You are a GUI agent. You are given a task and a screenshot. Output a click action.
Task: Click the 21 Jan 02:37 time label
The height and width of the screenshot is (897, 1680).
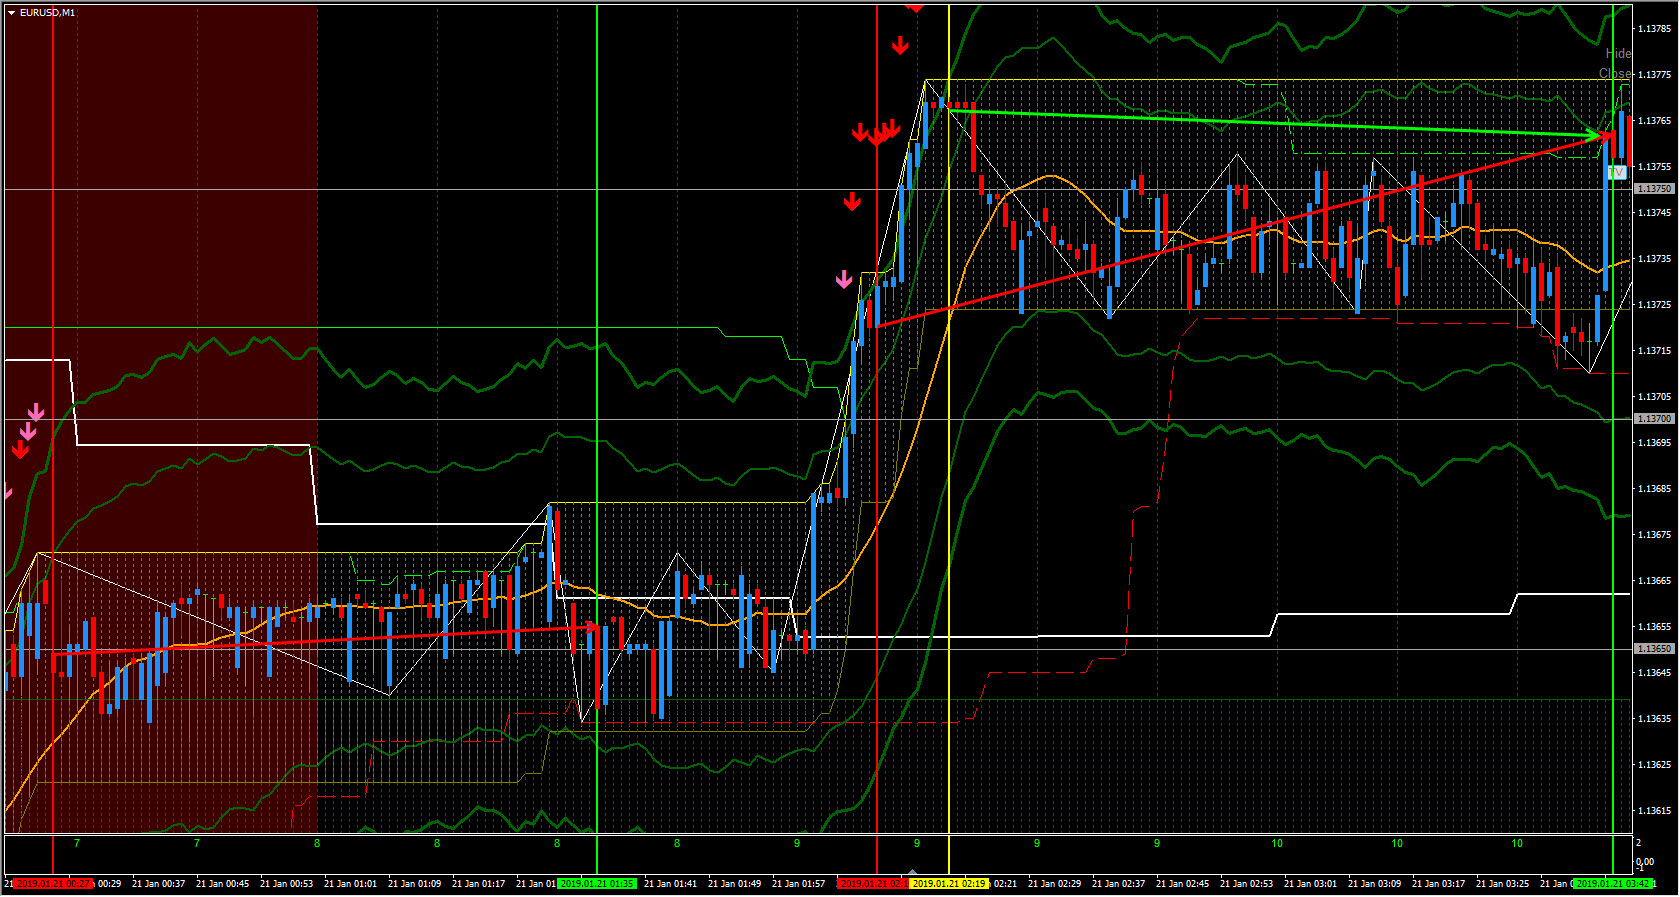(1118, 884)
